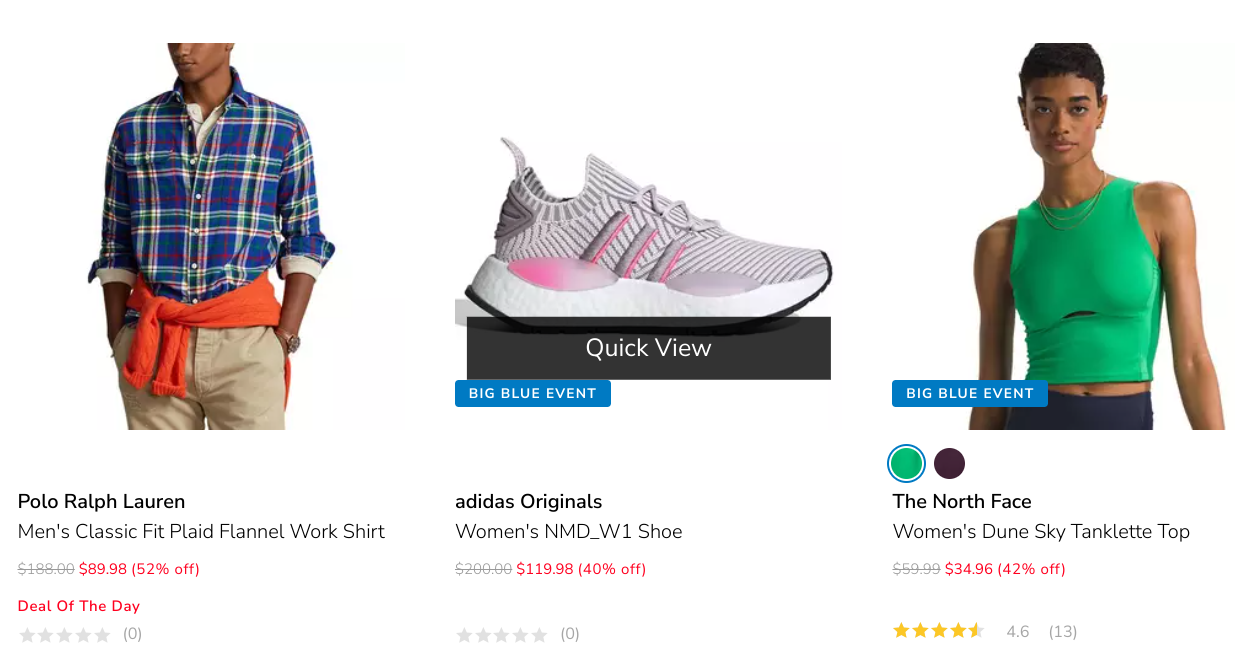This screenshot has height=654, width=1235.
Task: Click empty star rating under adidas shoe
Action: 501,634
